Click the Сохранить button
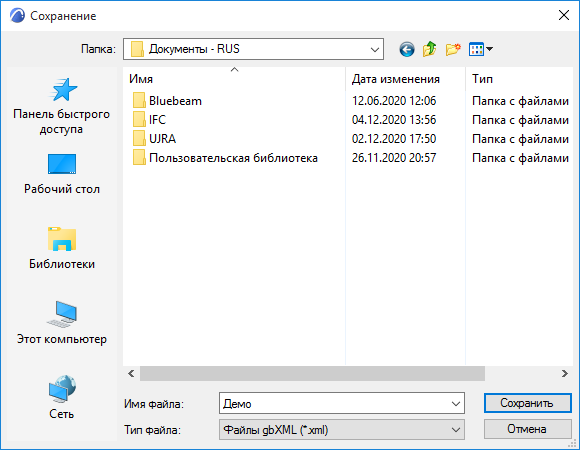This screenshot has height=450, width=580. coord(527,403)
